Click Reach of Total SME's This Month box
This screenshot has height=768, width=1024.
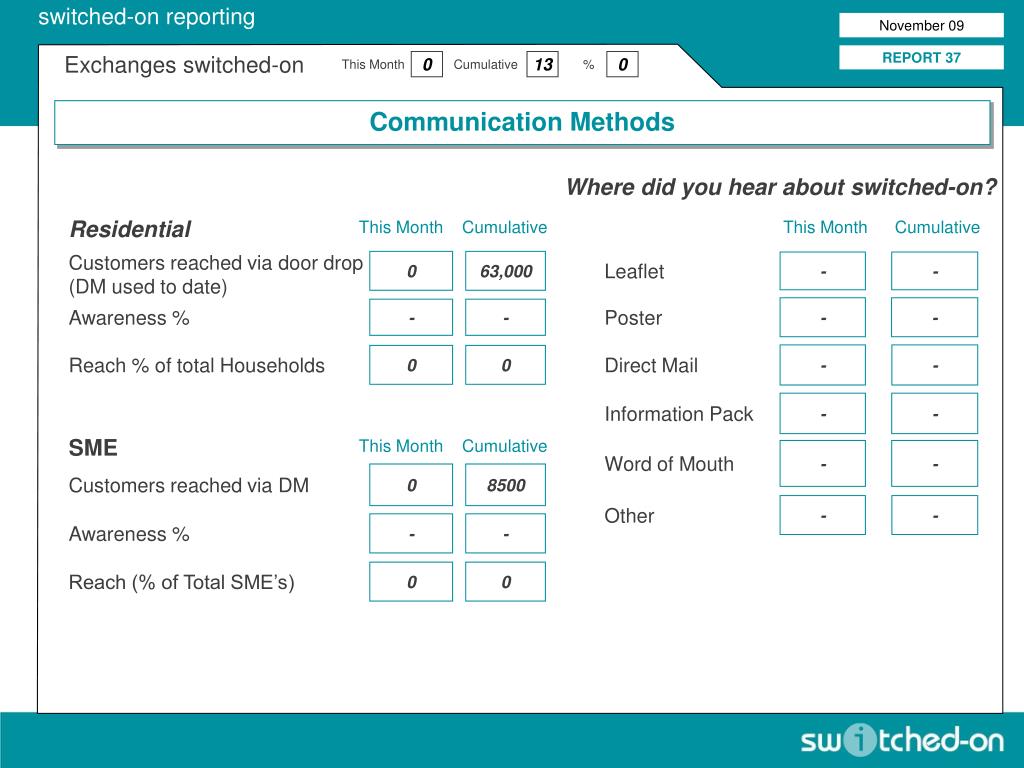coord(411,582)
